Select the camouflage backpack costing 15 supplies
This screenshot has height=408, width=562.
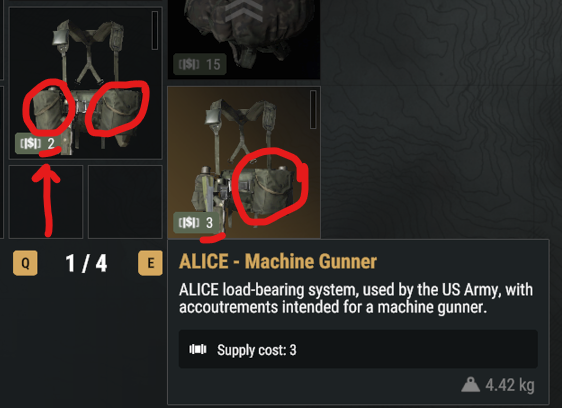[244, 39]
